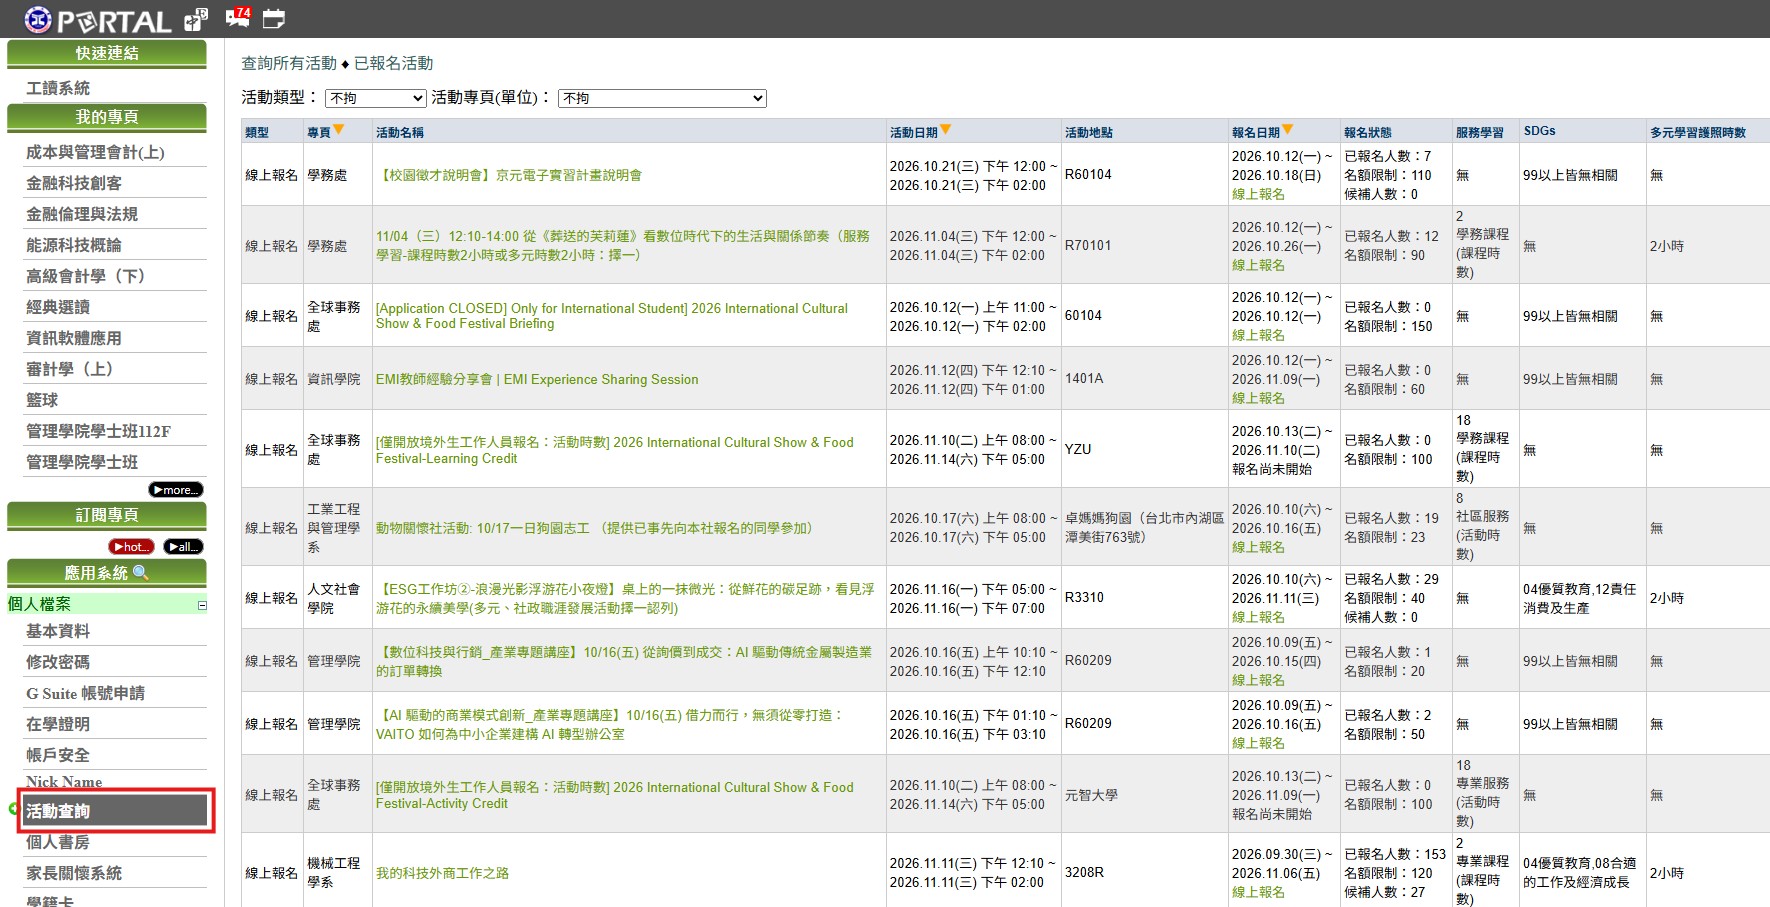Select 個人書房 in the sidebar
This screenshot has width=1770, height=907.
point(58,842)
